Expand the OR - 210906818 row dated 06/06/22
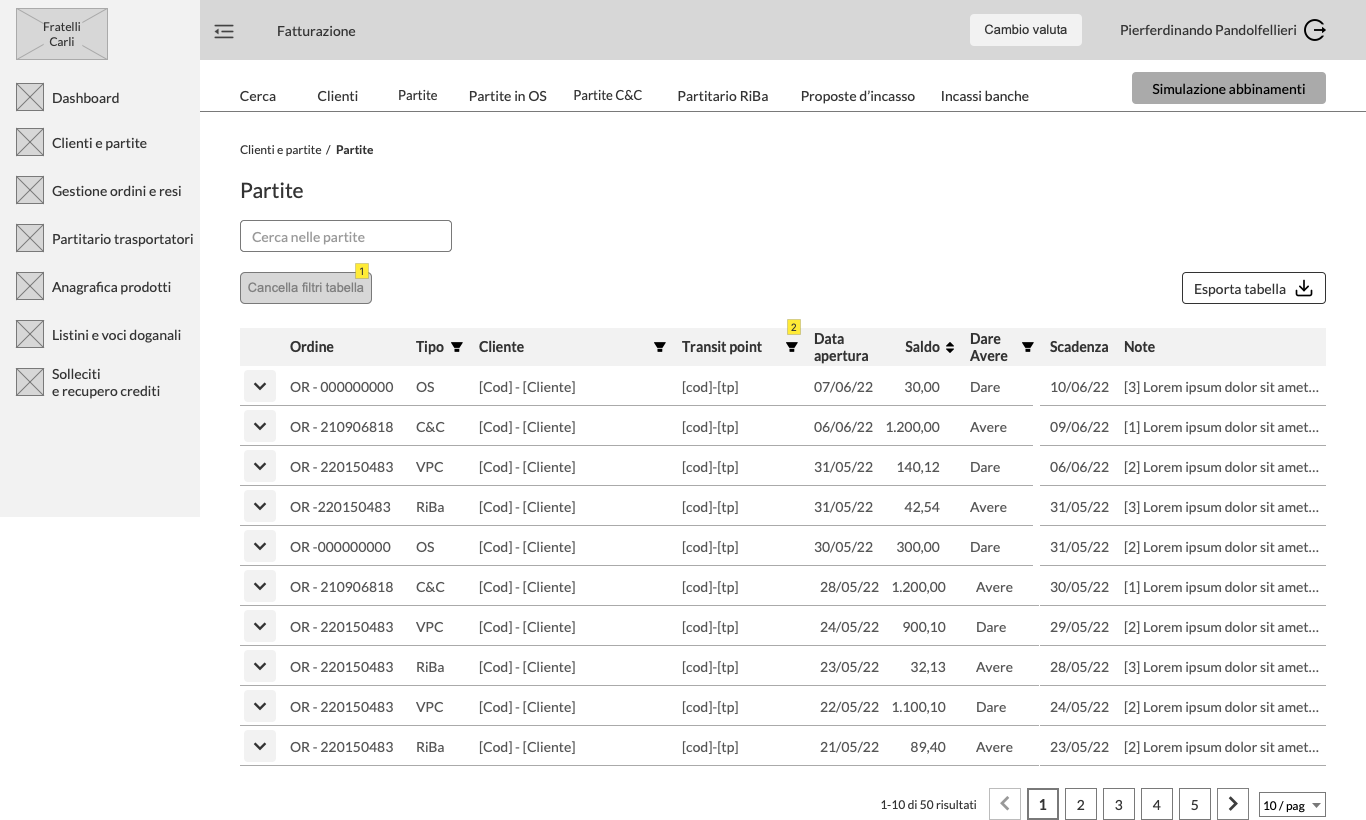 (260, 427)
